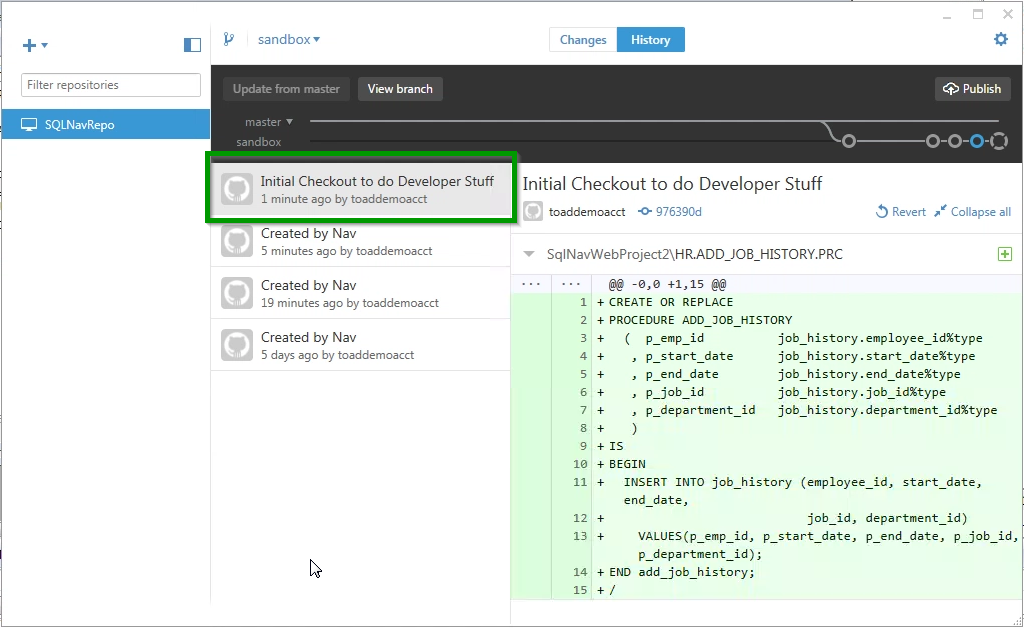The image size is (1024, 628).
Task: Select Created by Nav commit from 19 minutes ago
Action: (361, 293)
